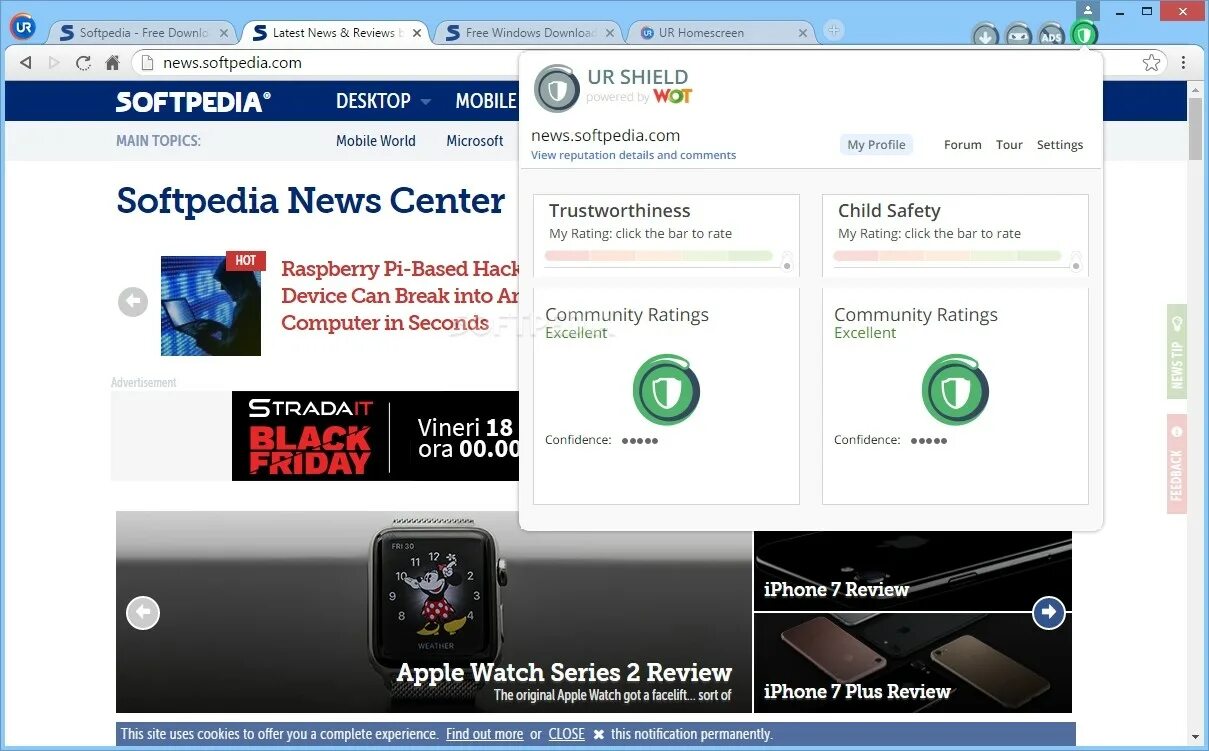Toggle the ninja privacy mode icon

tap(1018, 37)
